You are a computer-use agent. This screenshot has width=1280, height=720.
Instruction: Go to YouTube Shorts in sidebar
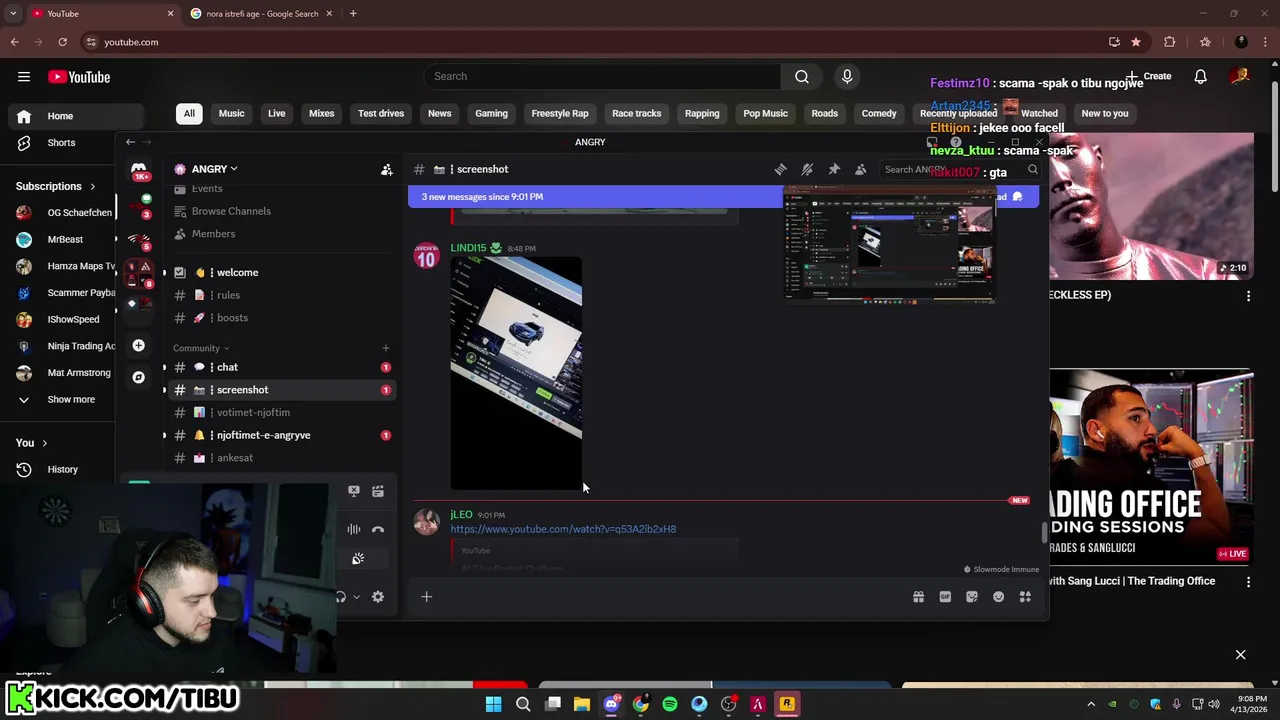(x=60, y=143)
